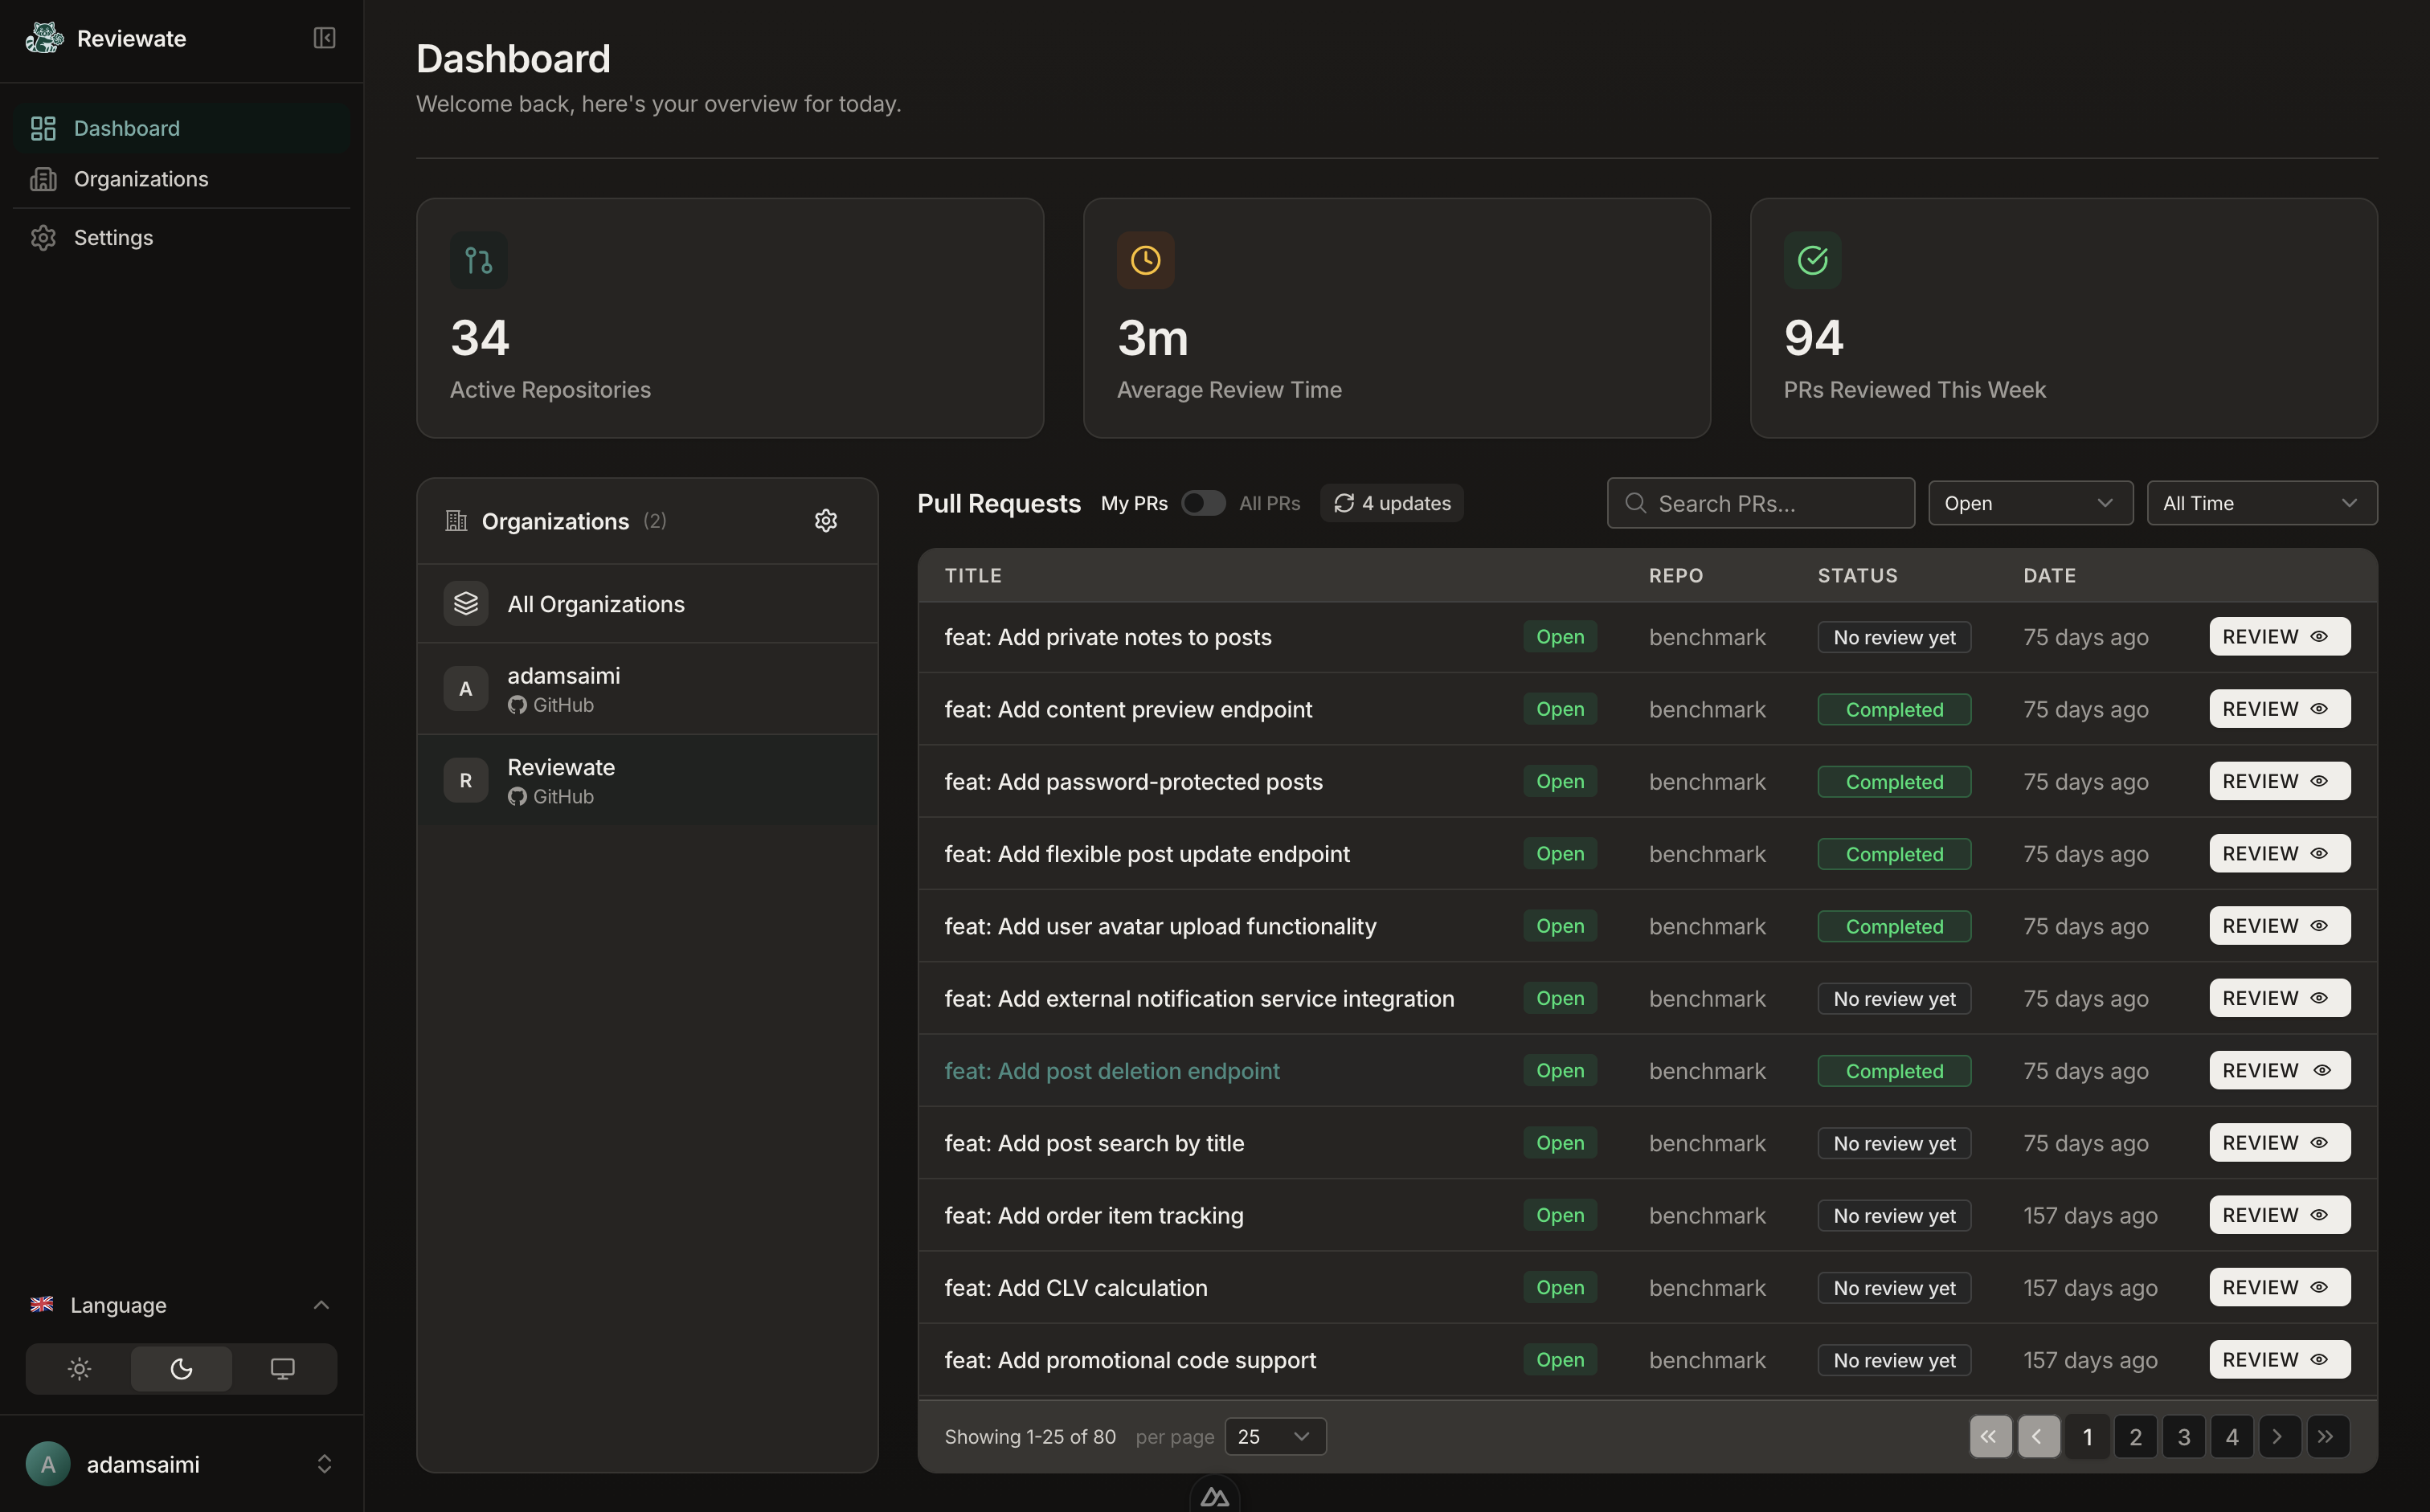Open the Organizations panel settings gear
The width and height of the screenshot is (2430, 1512).
(x=825, y=520)
